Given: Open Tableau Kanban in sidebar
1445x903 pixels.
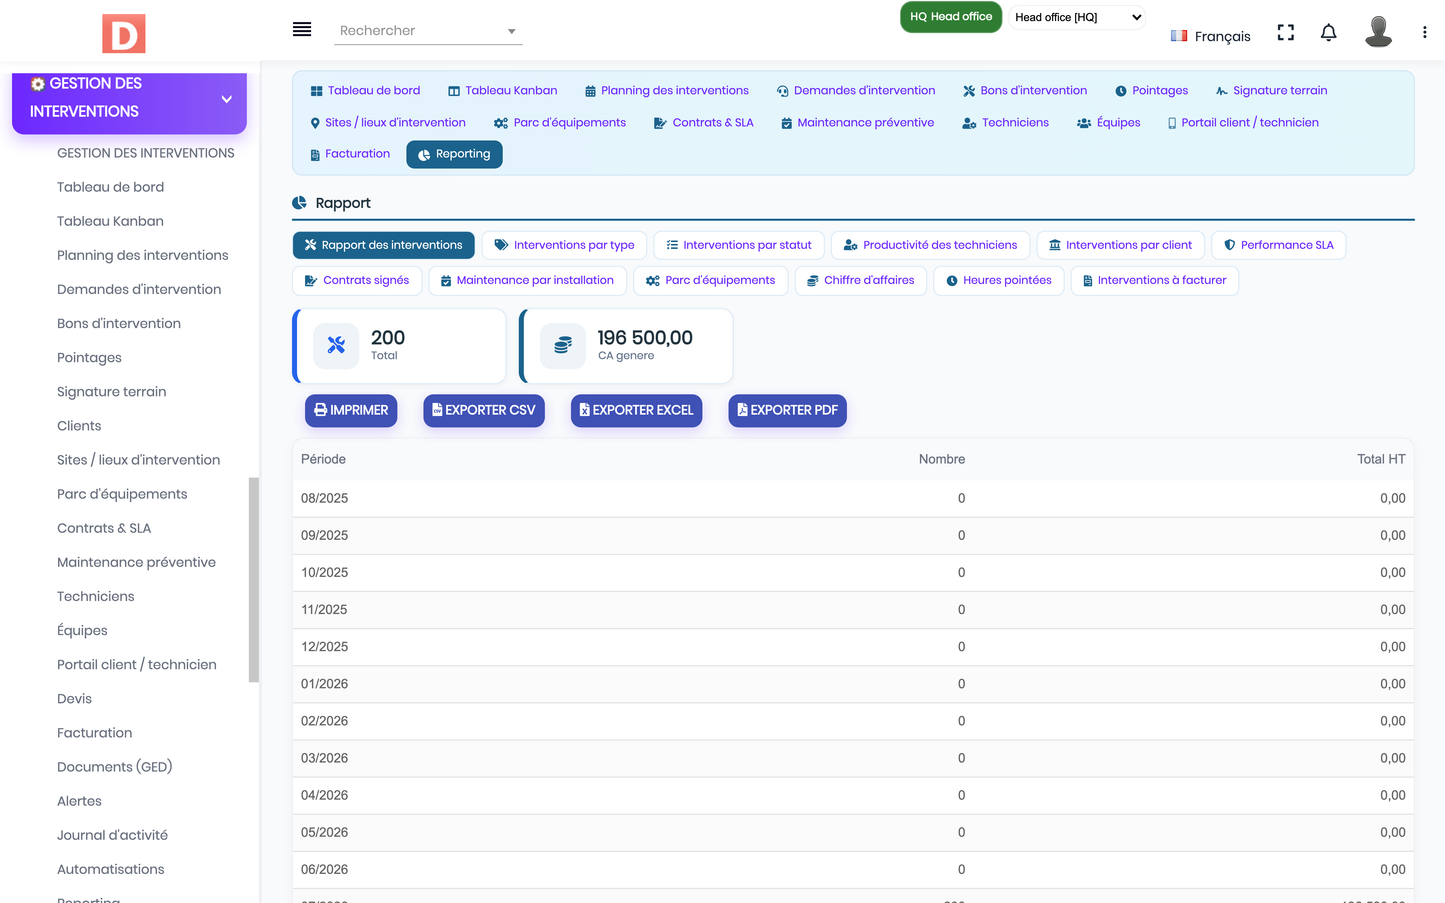Looking at the screenshot, I should [x=110, y=221].
